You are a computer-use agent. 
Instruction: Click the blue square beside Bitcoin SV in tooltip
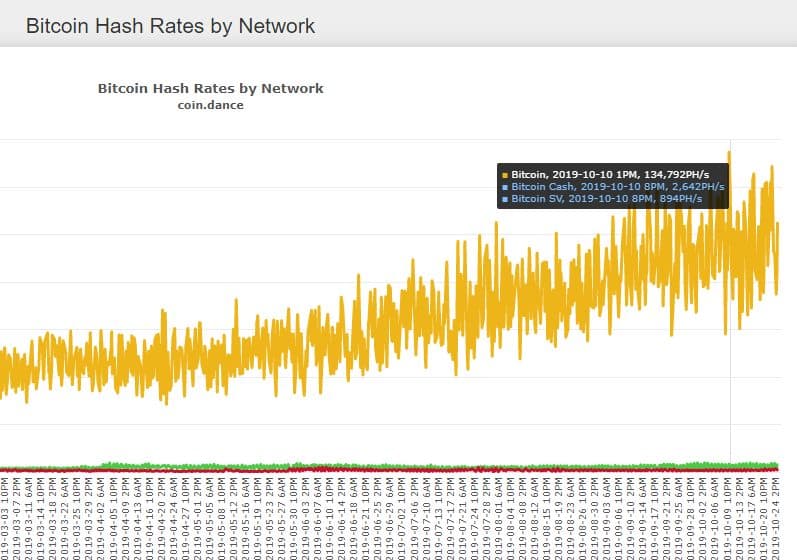(505, 200)
